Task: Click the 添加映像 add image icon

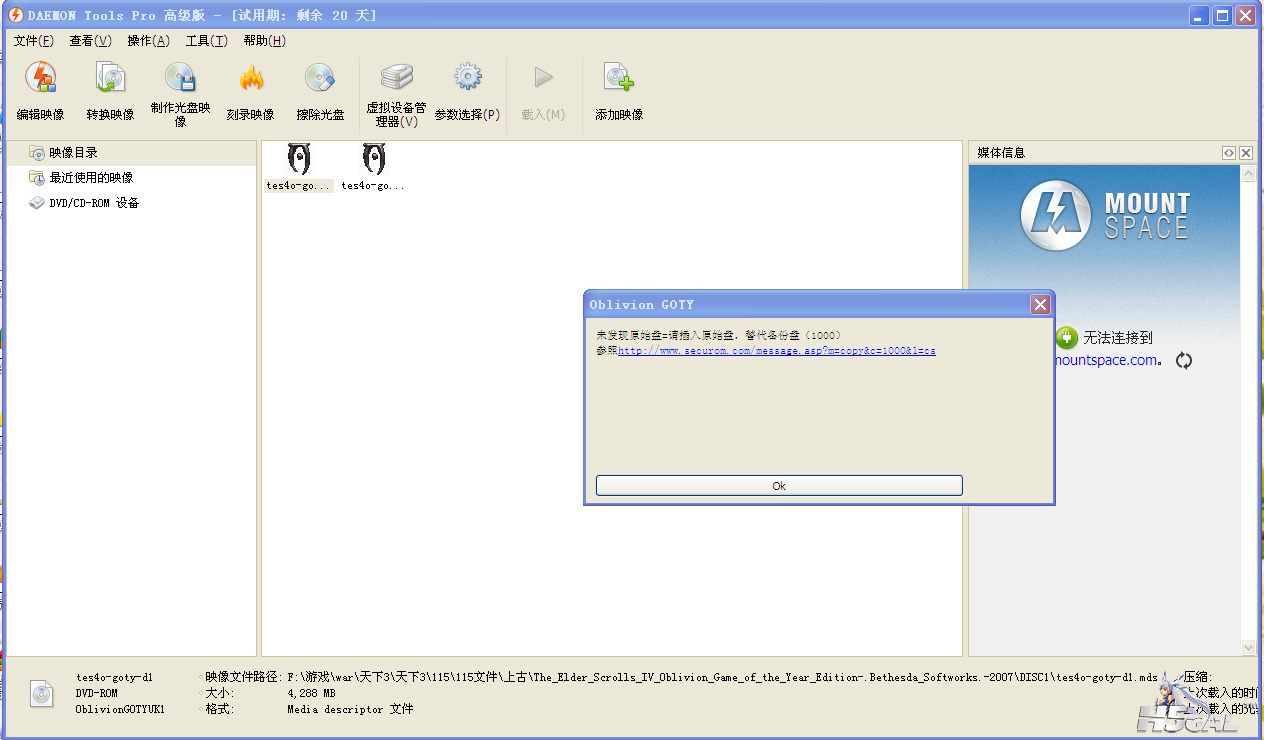Action: click(x=618, y=79)
